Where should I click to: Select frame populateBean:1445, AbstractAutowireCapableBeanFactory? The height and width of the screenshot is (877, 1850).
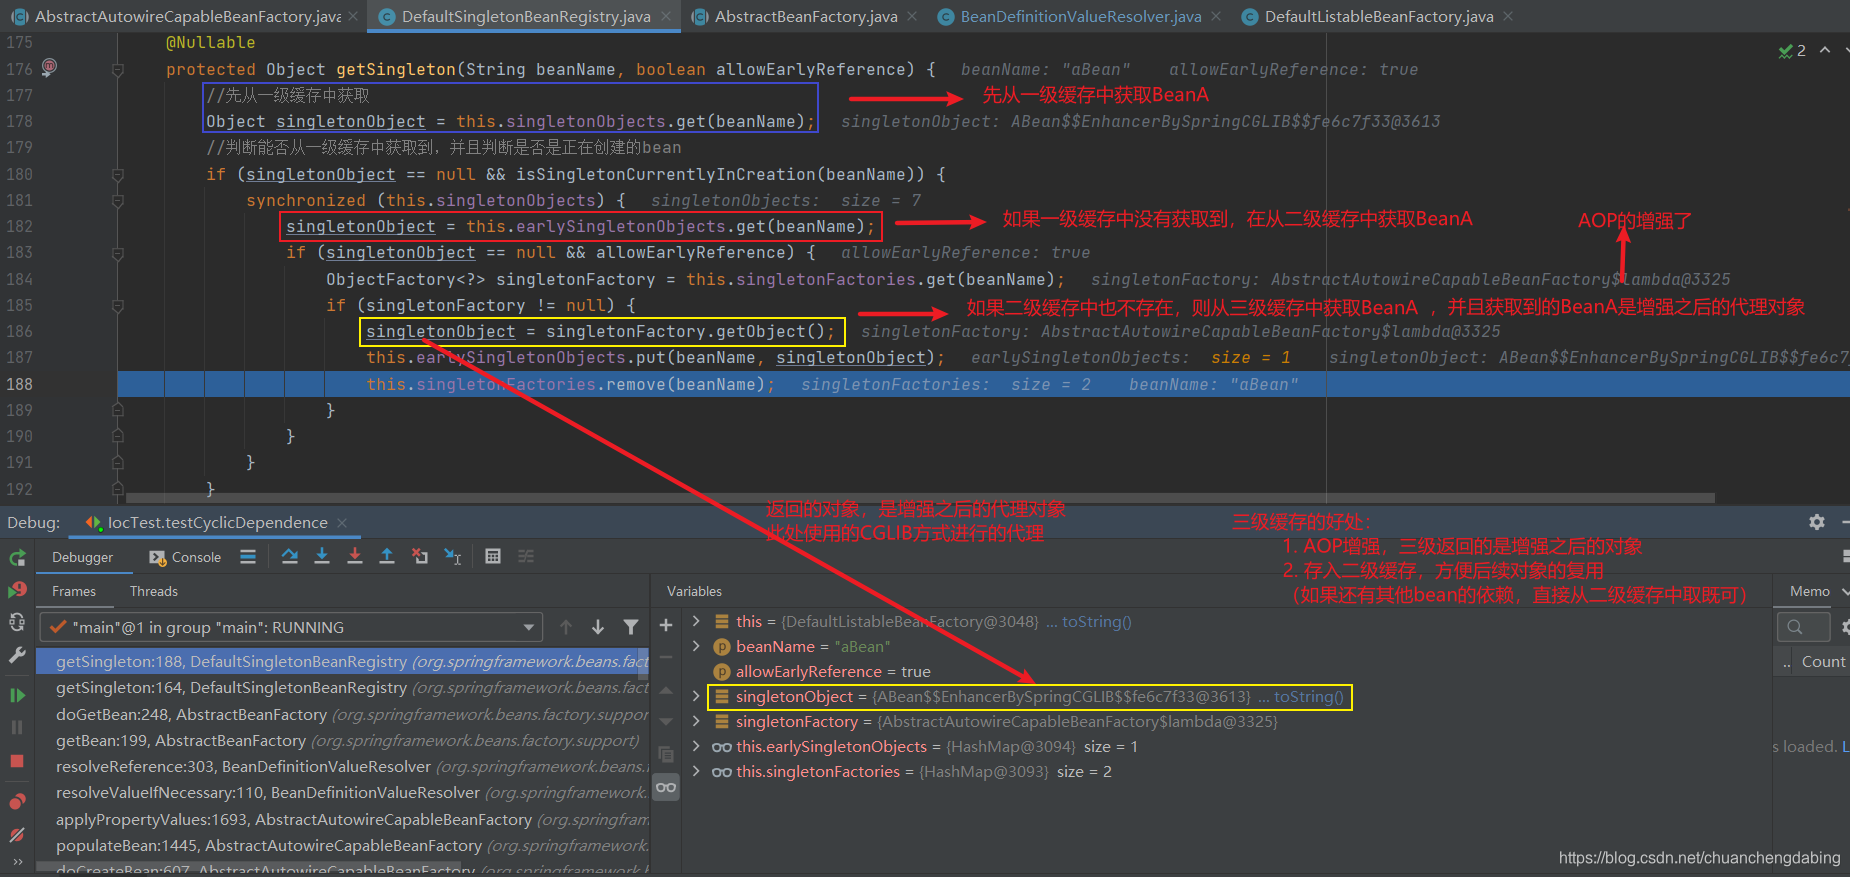(x=342, y=845)
